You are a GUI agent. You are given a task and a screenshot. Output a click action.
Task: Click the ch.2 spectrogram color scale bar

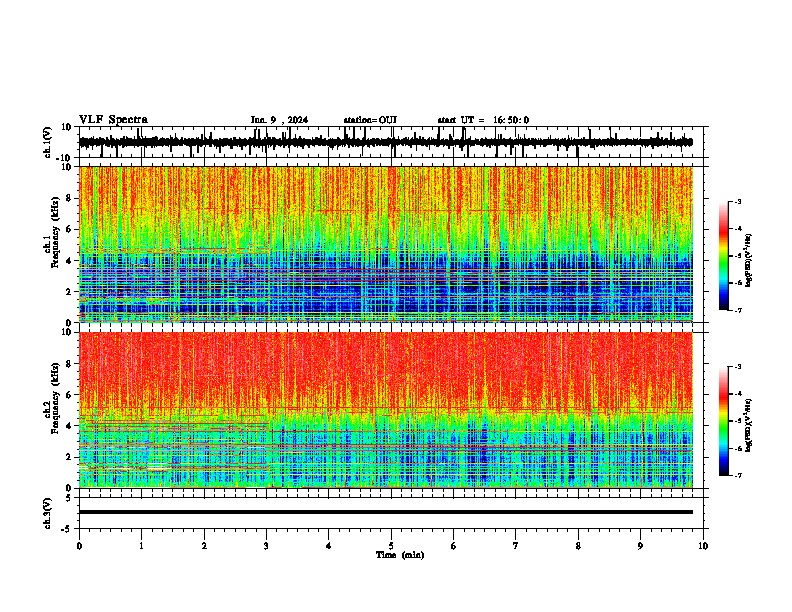coord(724,421)
